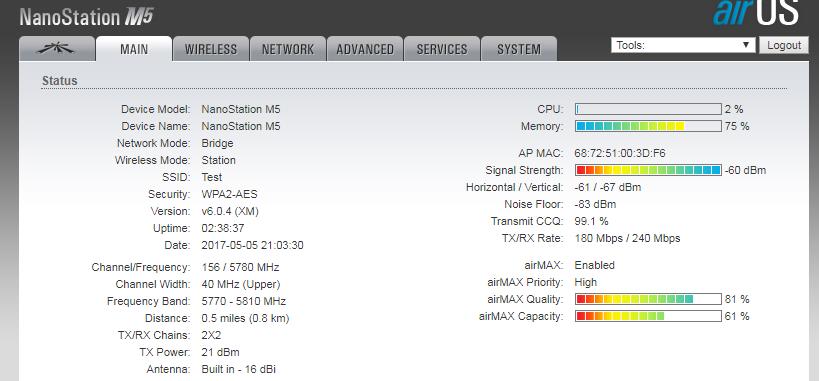Click the Signal Strength bar

pos(648,170)
